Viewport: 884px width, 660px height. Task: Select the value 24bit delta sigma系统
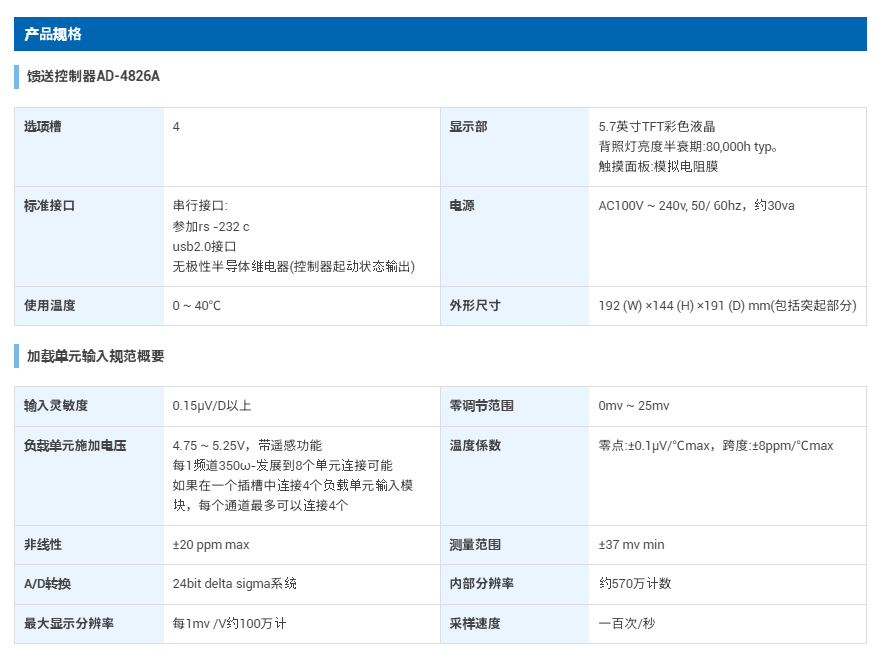coord(235,584)
